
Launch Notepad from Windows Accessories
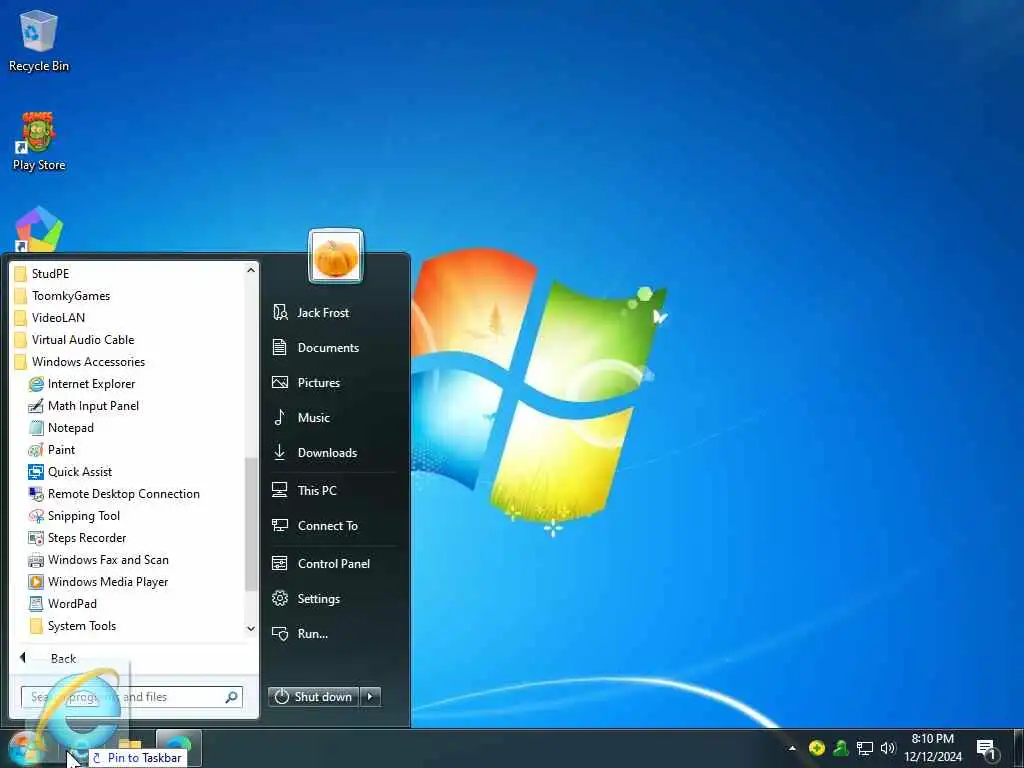pyautogui.click(x=61, y=428)
